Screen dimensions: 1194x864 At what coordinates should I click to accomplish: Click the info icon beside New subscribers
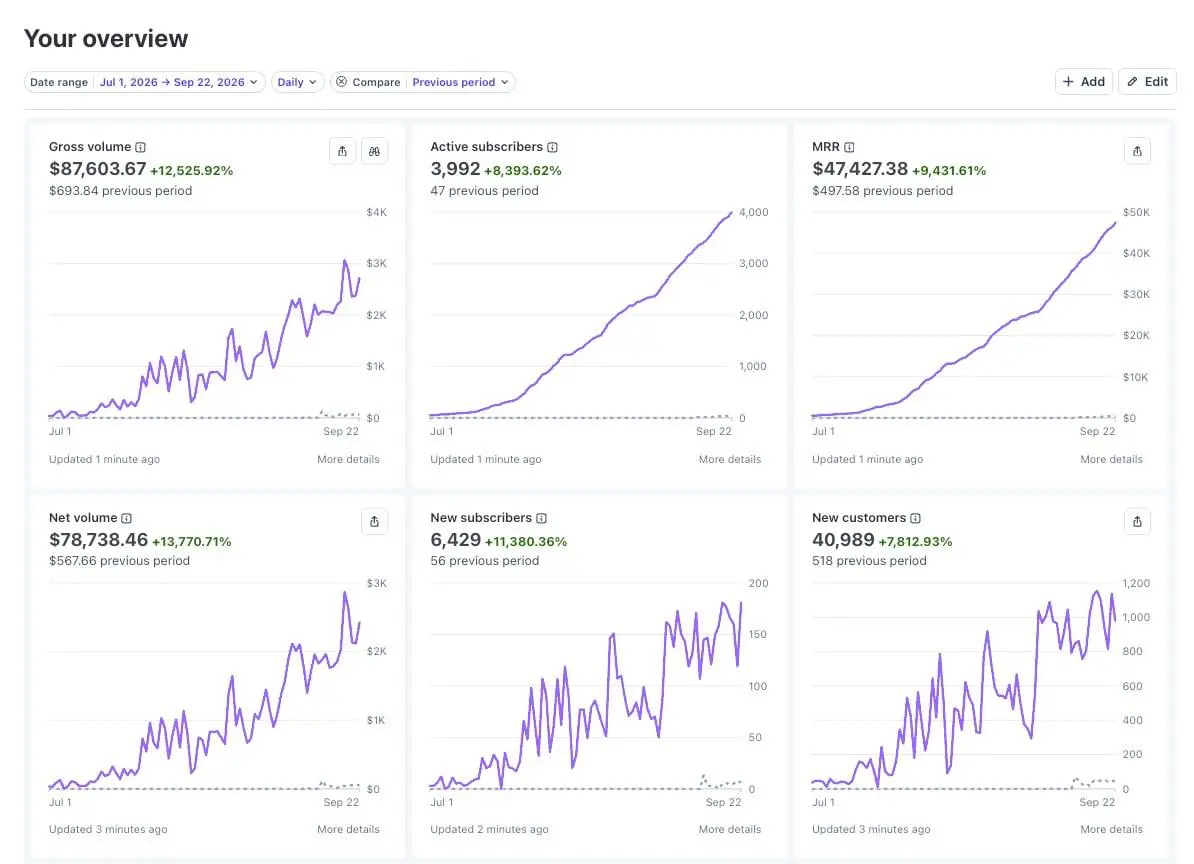point(541,518)
